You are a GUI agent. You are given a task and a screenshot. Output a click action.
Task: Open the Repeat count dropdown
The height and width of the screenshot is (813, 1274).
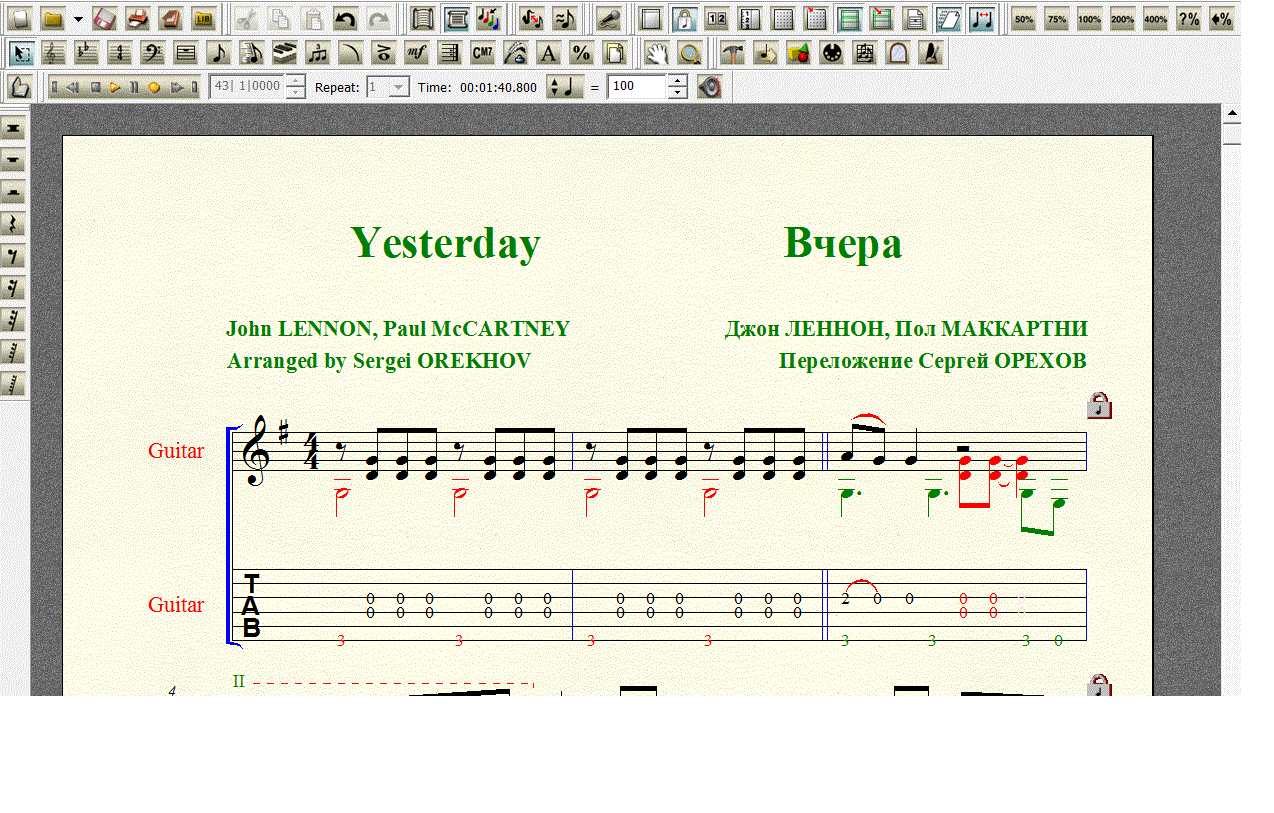pyautogui.click(x=399, y=87)
